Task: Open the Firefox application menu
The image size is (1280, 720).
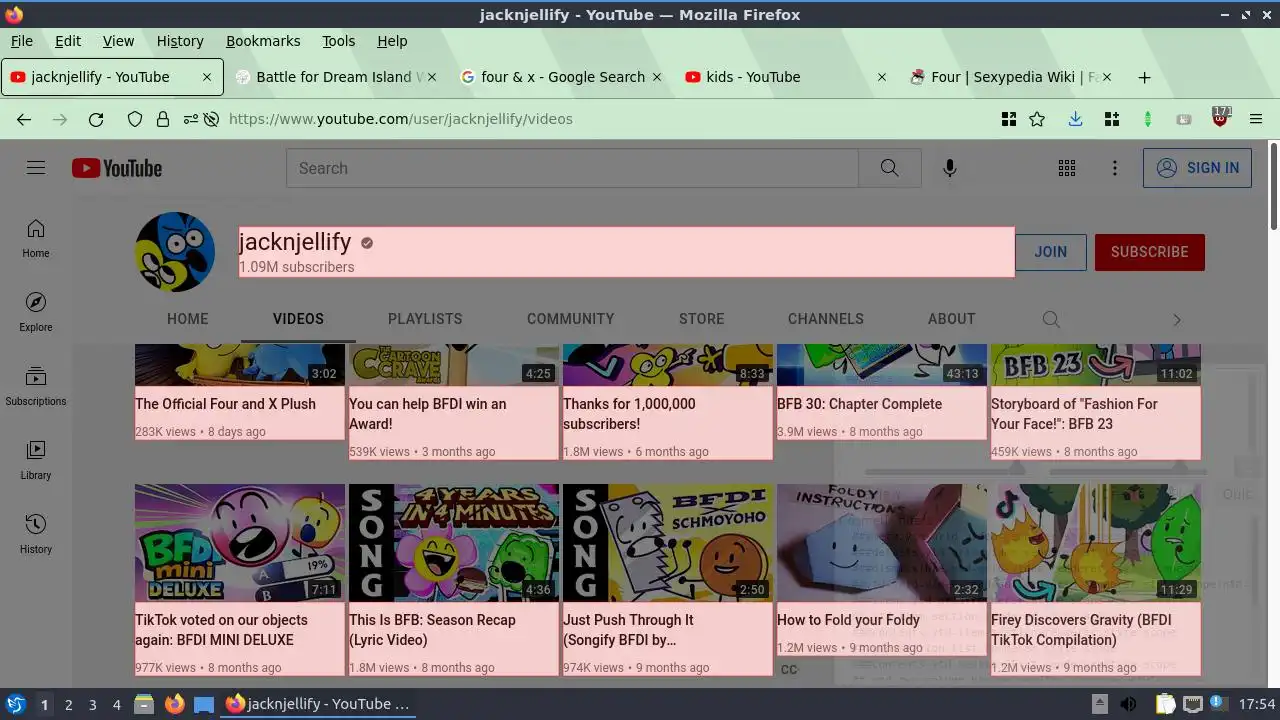Action: pos(1256,119)
